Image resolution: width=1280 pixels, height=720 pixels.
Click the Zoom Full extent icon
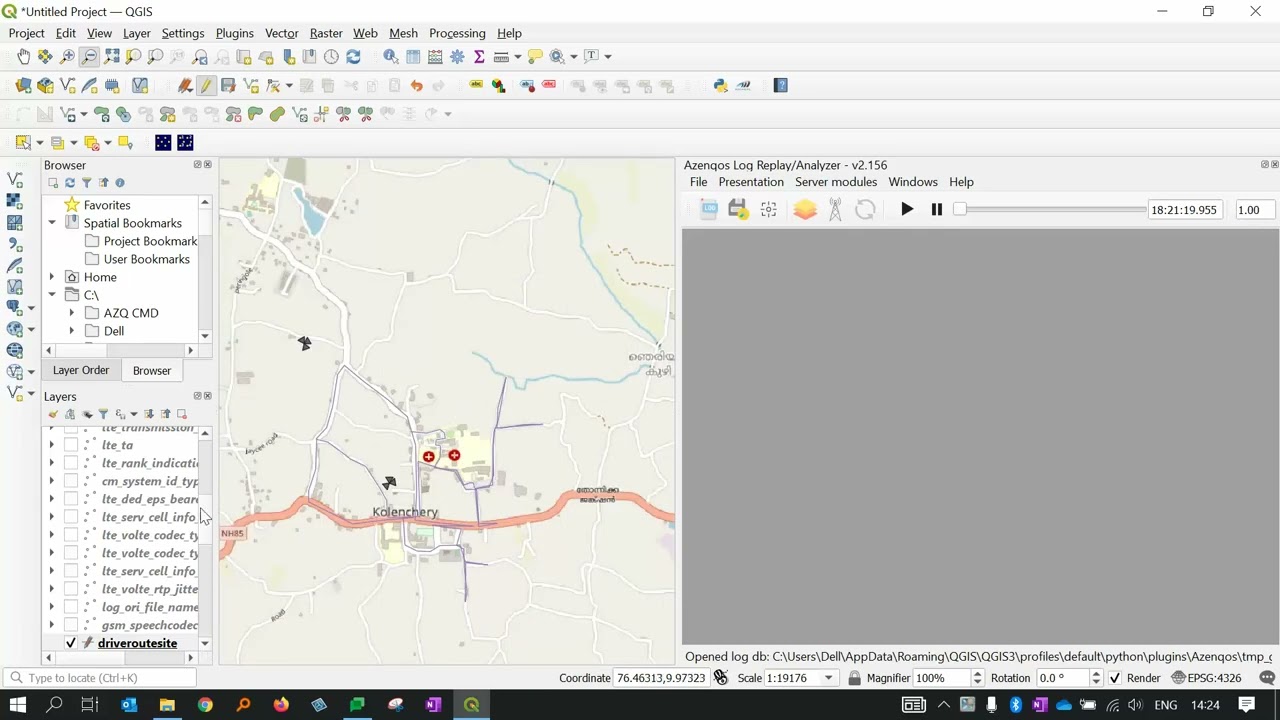click(111, 57)
